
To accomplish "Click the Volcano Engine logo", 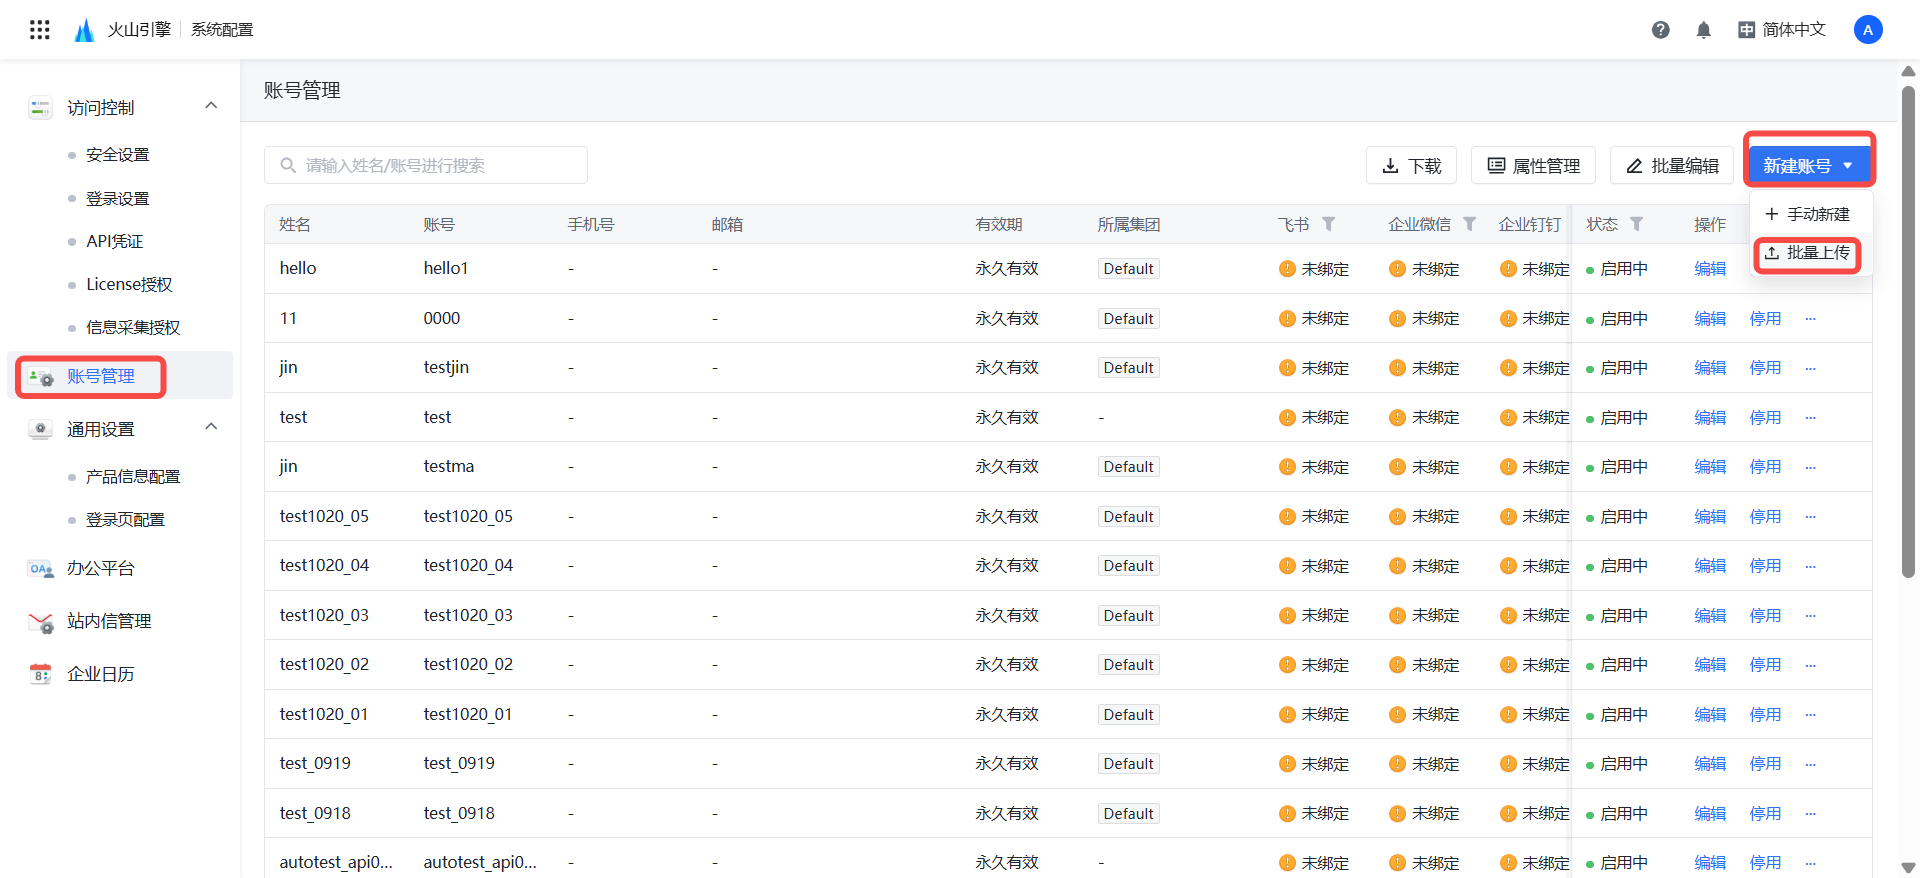I will 85,30.
